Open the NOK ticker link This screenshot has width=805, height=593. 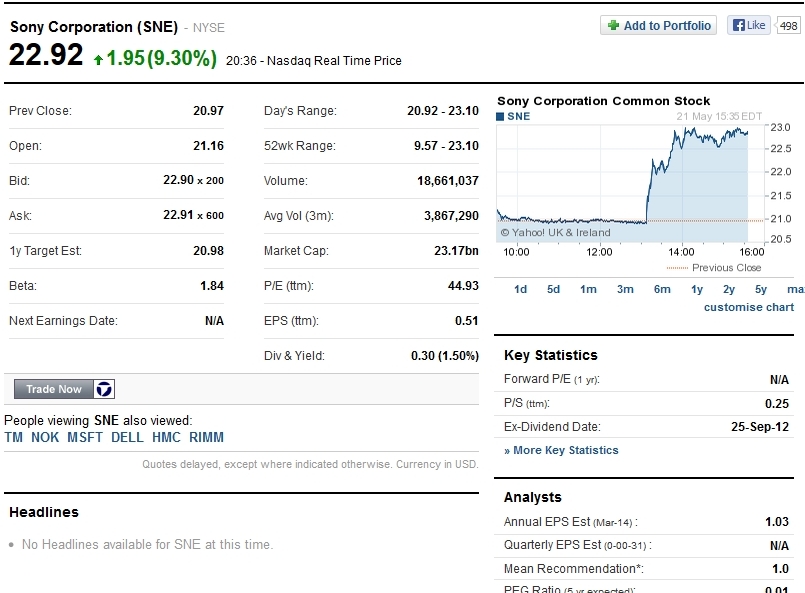[x=45, y=437]
